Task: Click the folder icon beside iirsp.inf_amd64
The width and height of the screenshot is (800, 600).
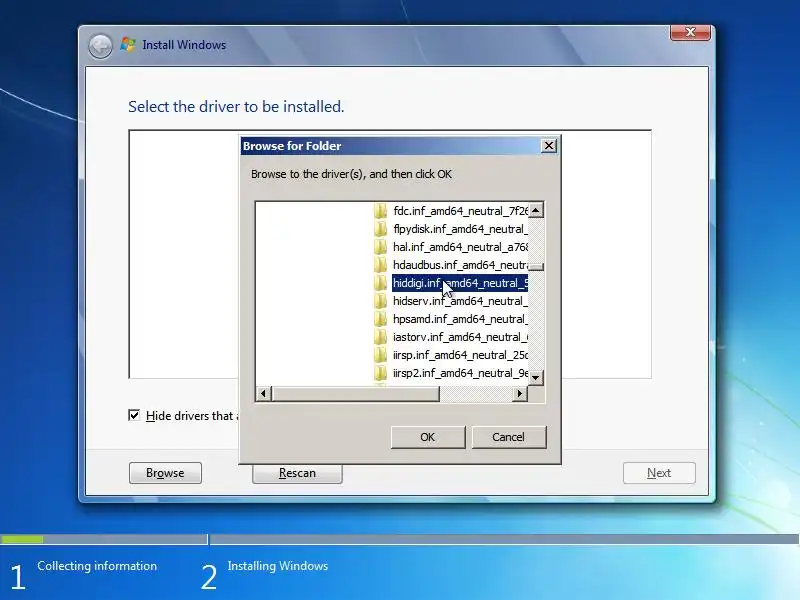Action: click(x=380, y=355)
